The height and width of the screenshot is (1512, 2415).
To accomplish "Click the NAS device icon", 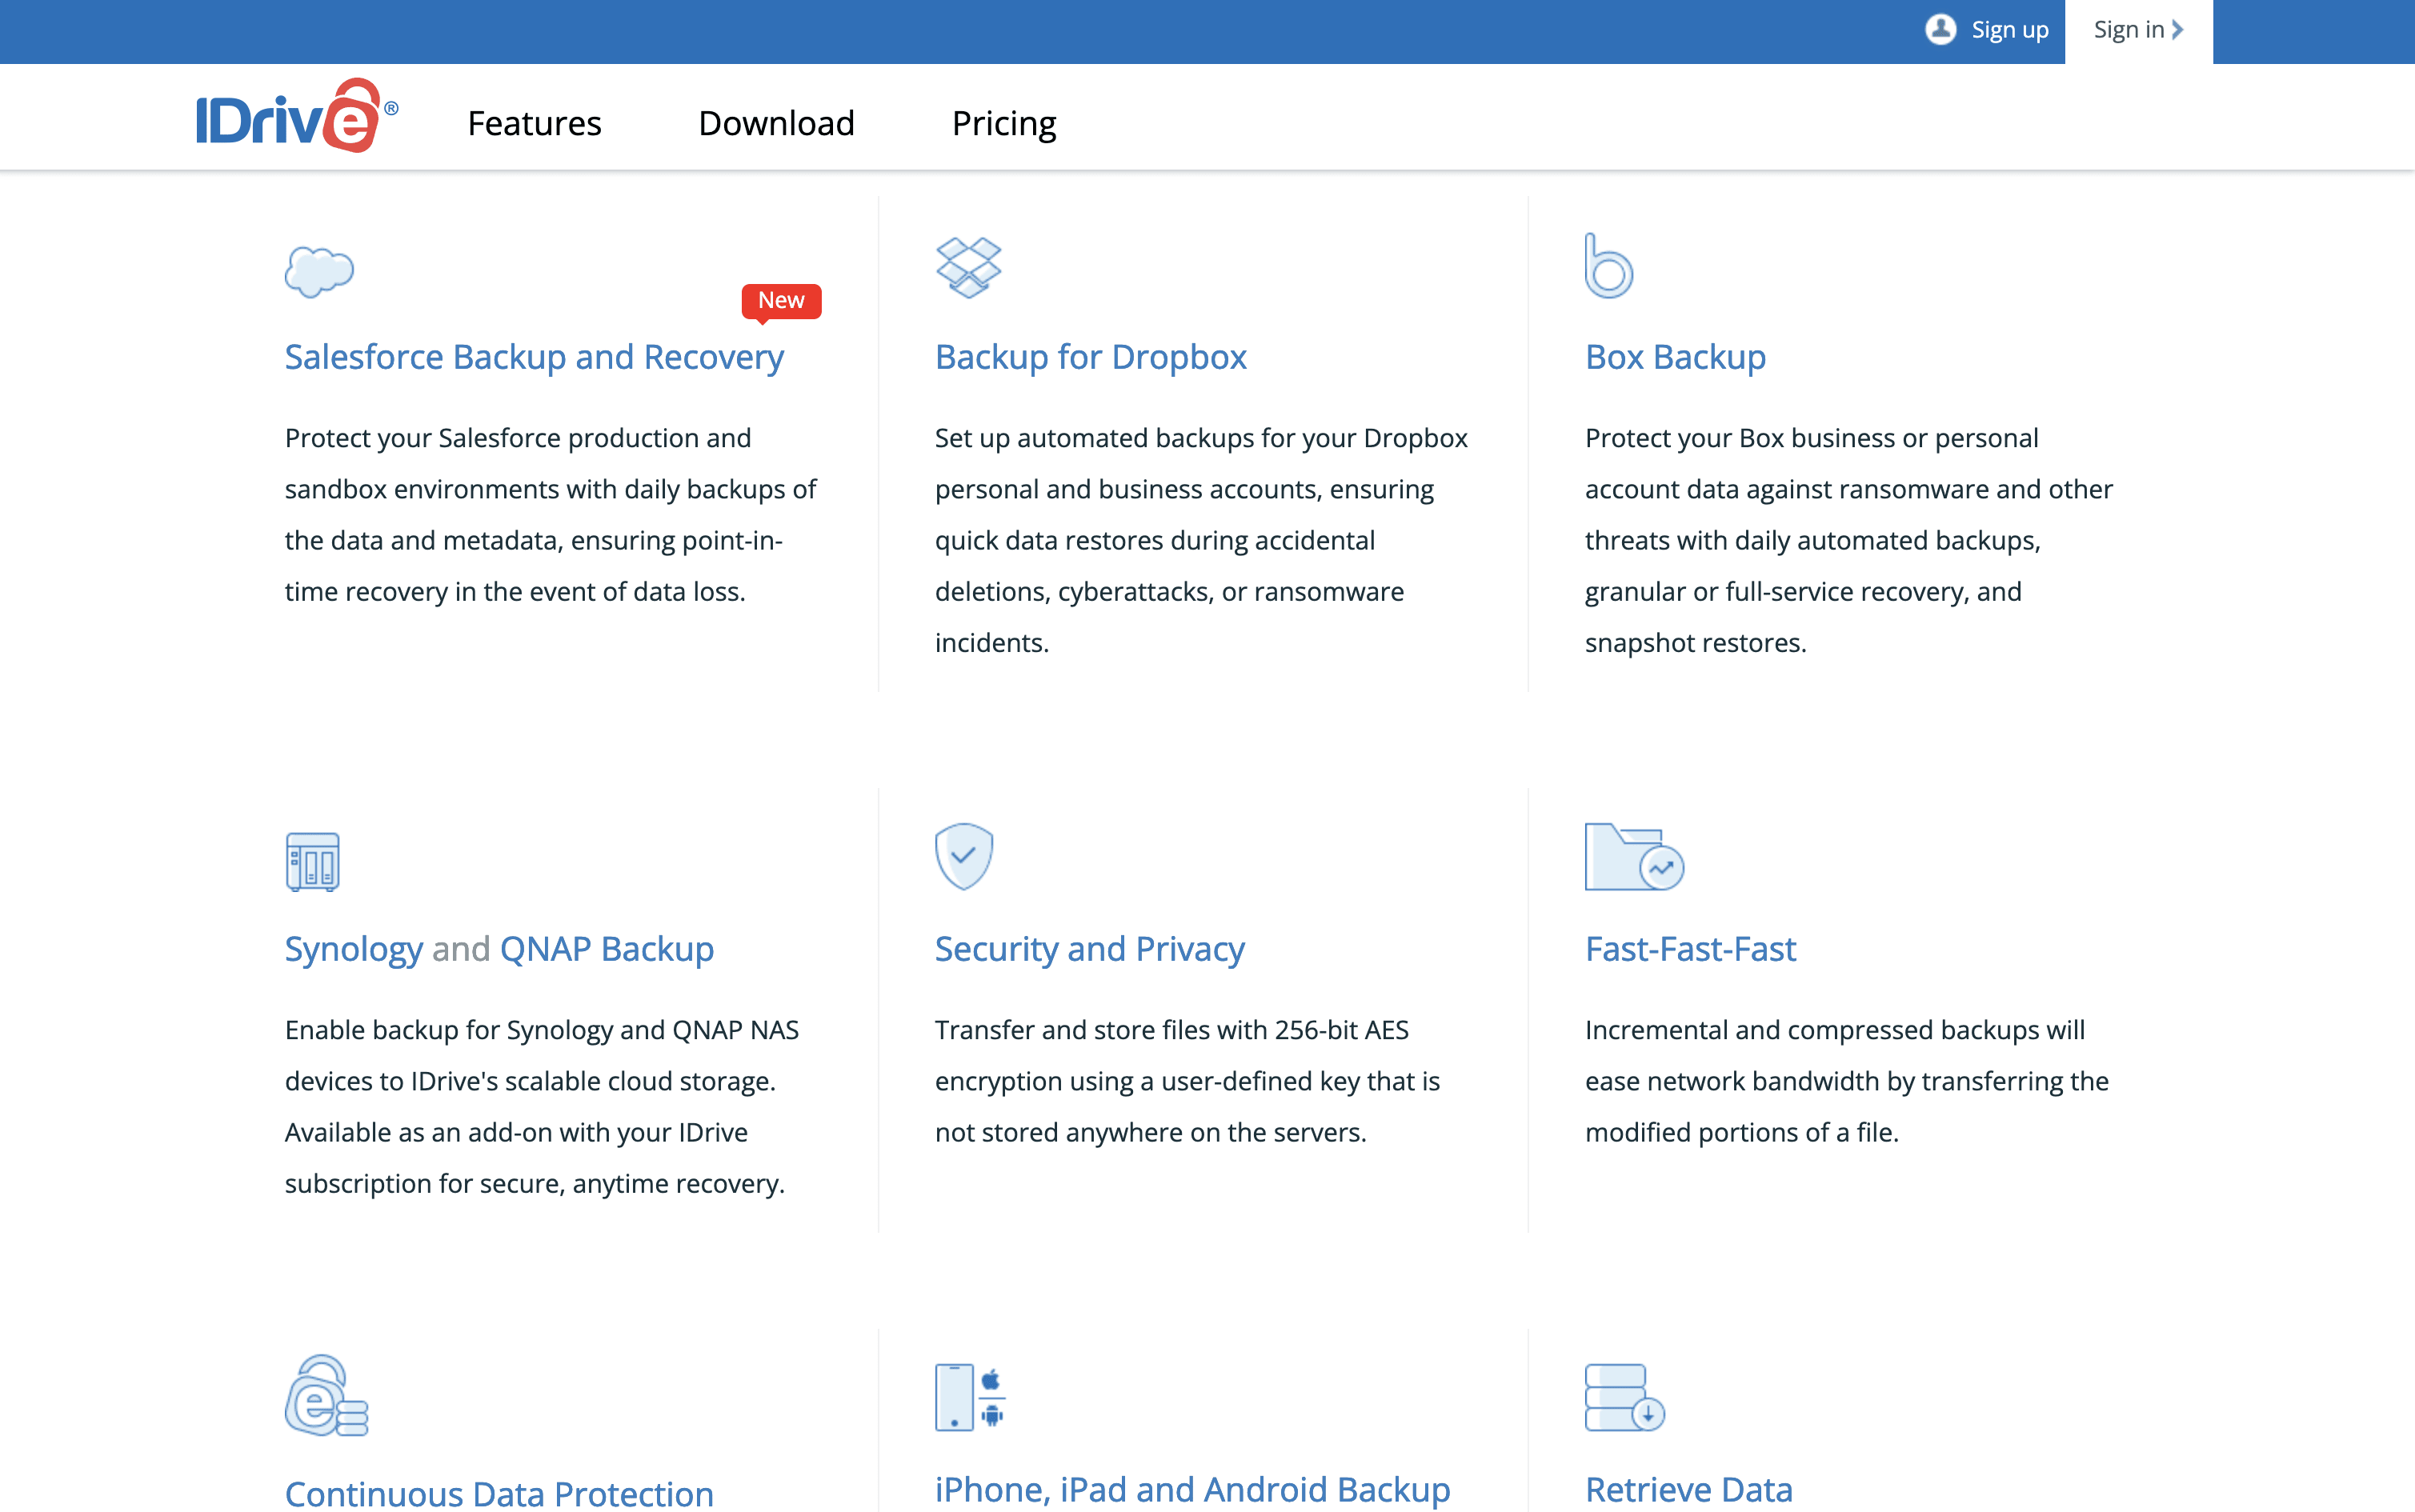I will point(312,861).
